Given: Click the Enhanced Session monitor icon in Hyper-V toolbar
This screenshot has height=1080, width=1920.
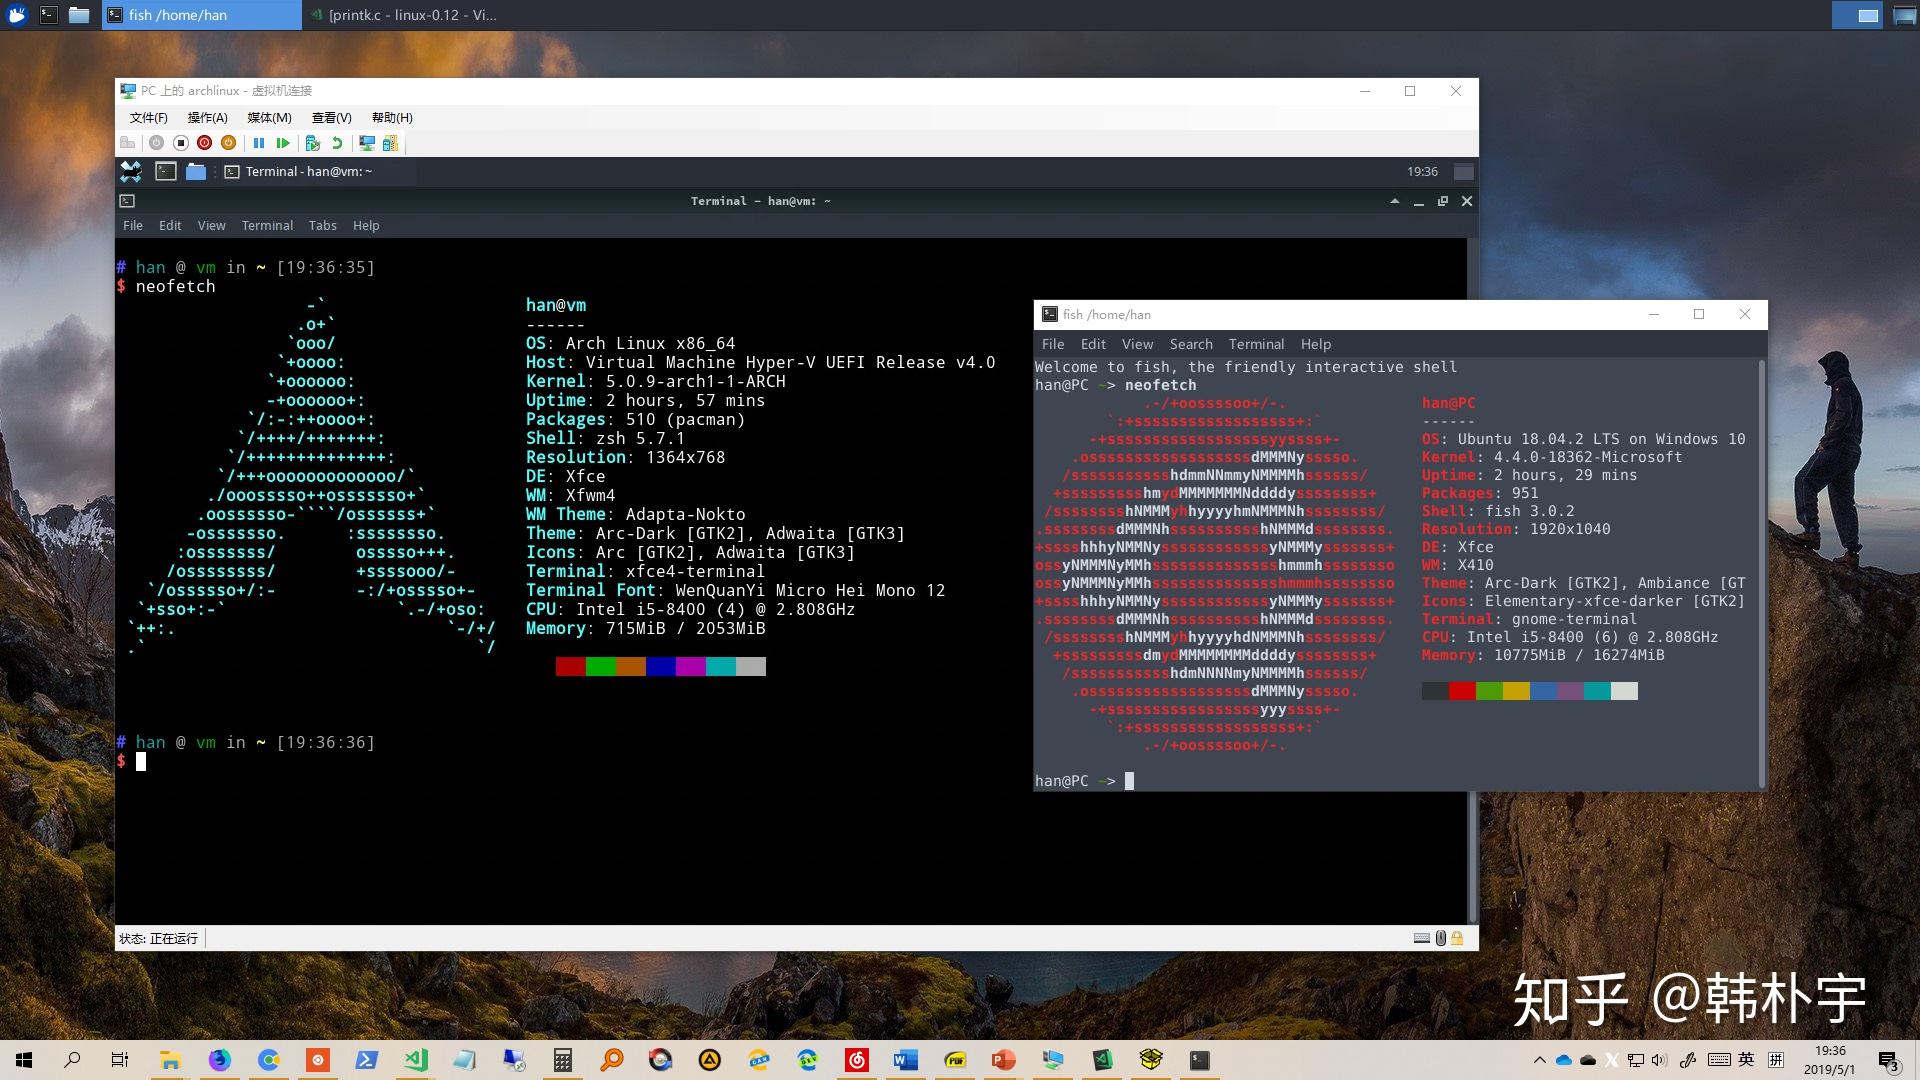Looking at the screenshot, I should [367, 143].
